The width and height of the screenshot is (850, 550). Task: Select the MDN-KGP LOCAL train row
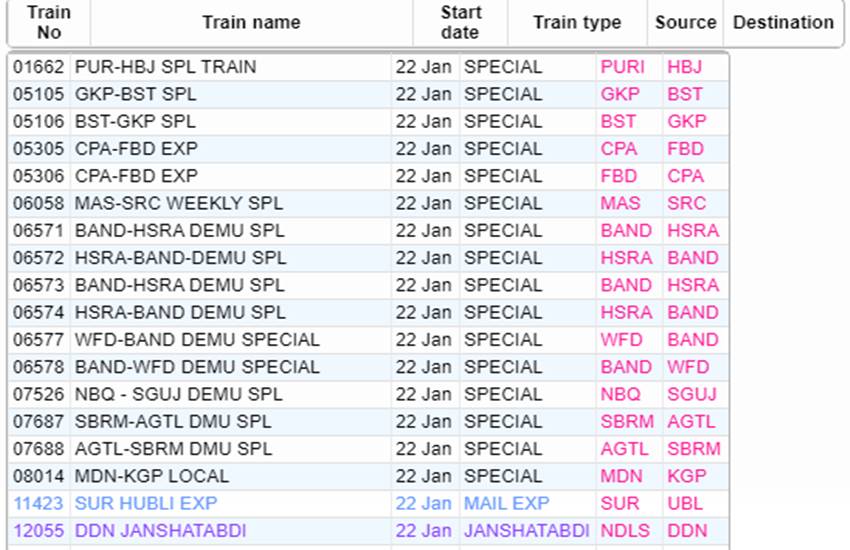pyautogui.click(x=369, y=476)
